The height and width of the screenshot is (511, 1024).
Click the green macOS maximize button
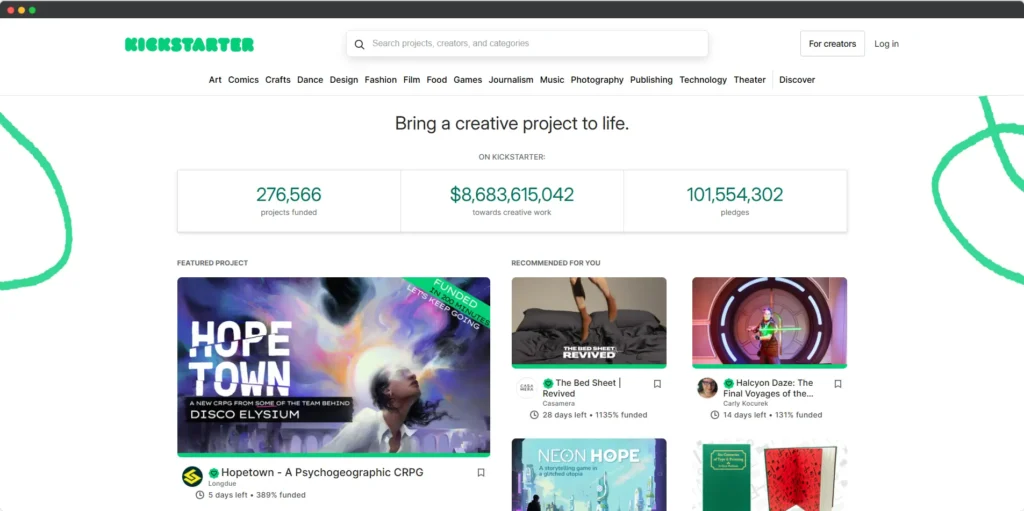32,10
